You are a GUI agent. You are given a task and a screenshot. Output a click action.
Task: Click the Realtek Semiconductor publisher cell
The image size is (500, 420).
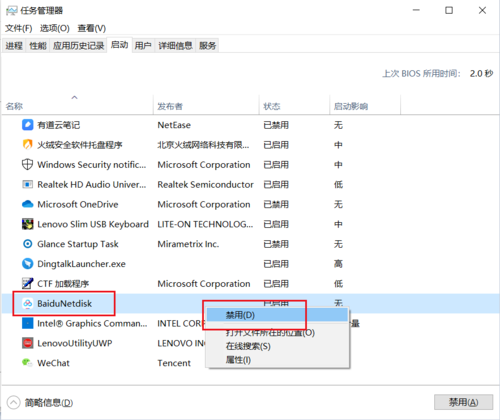point(205,184)
